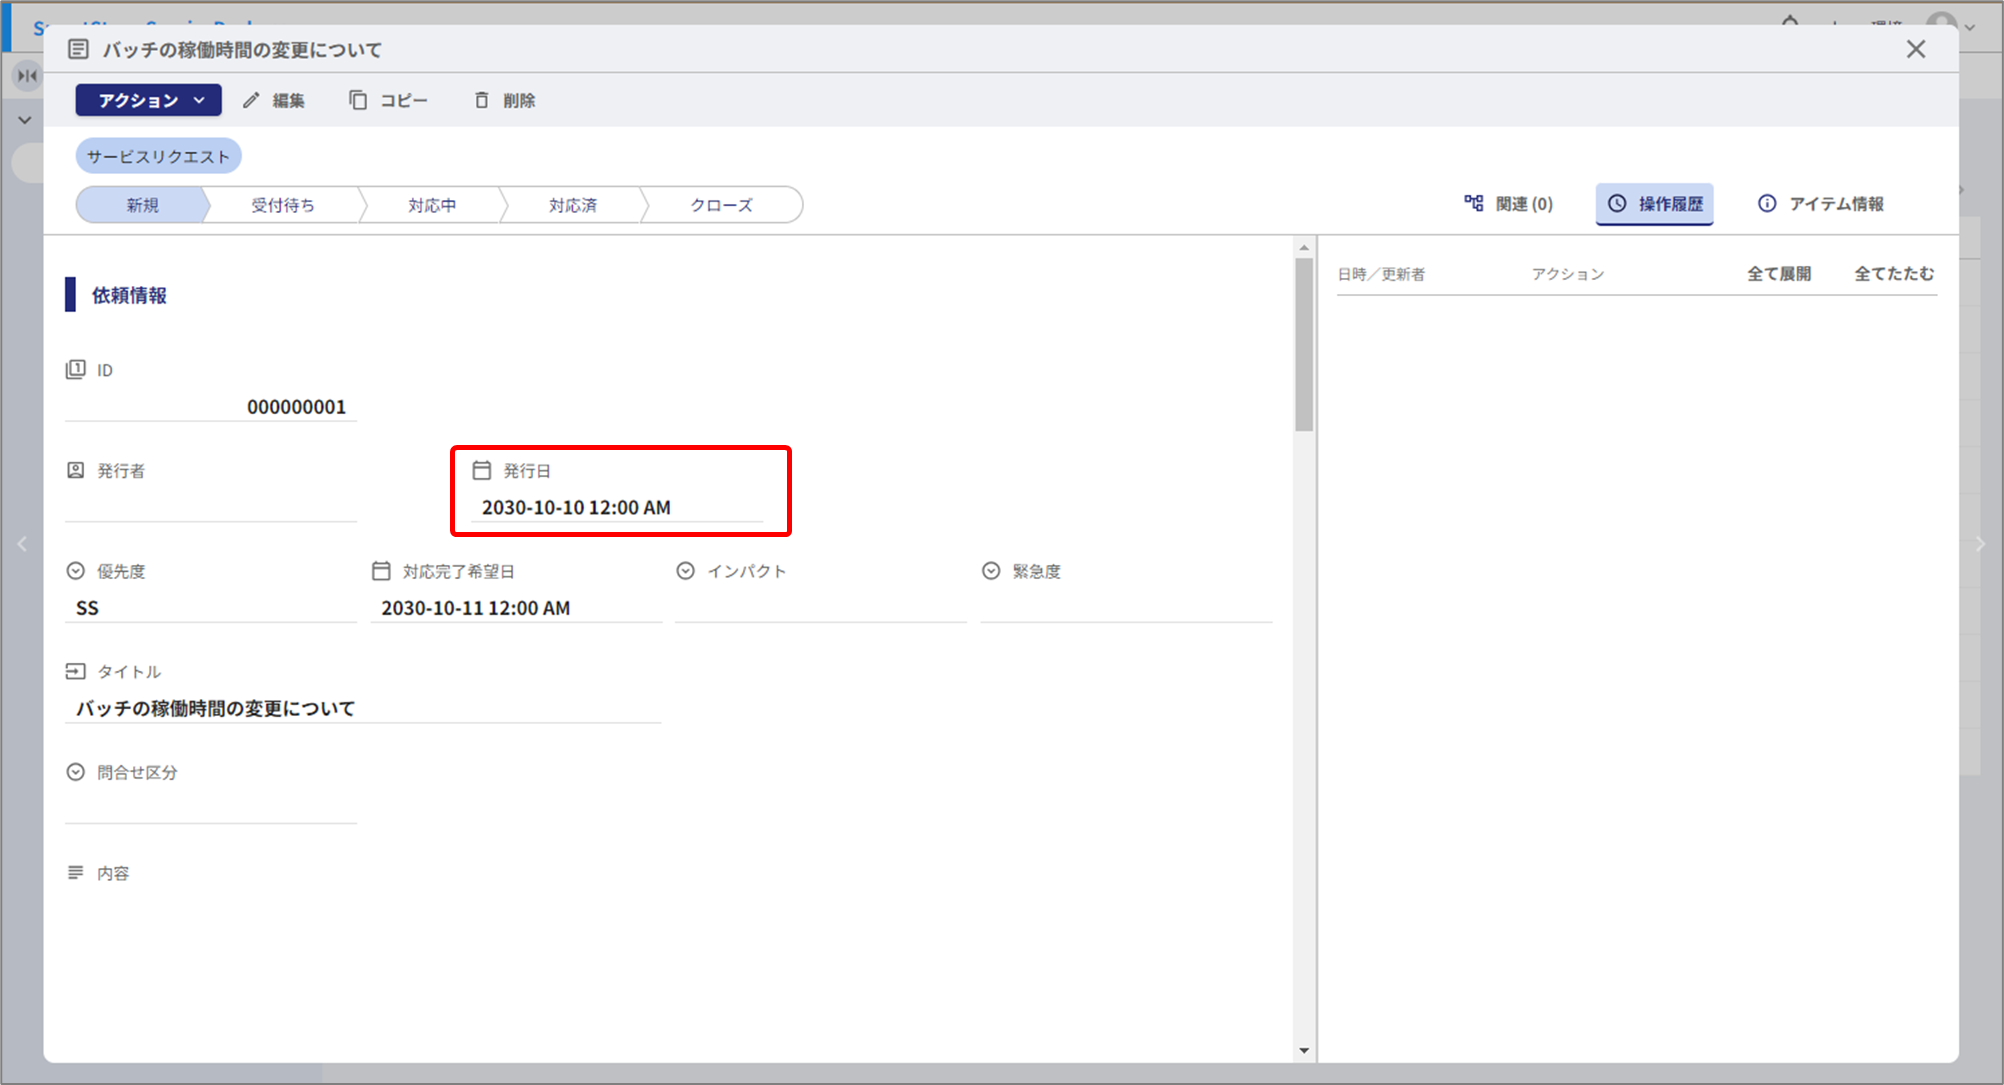Click the タイトル text field
This screenshot has height=1085, width=2004.
tap(362, 708)
